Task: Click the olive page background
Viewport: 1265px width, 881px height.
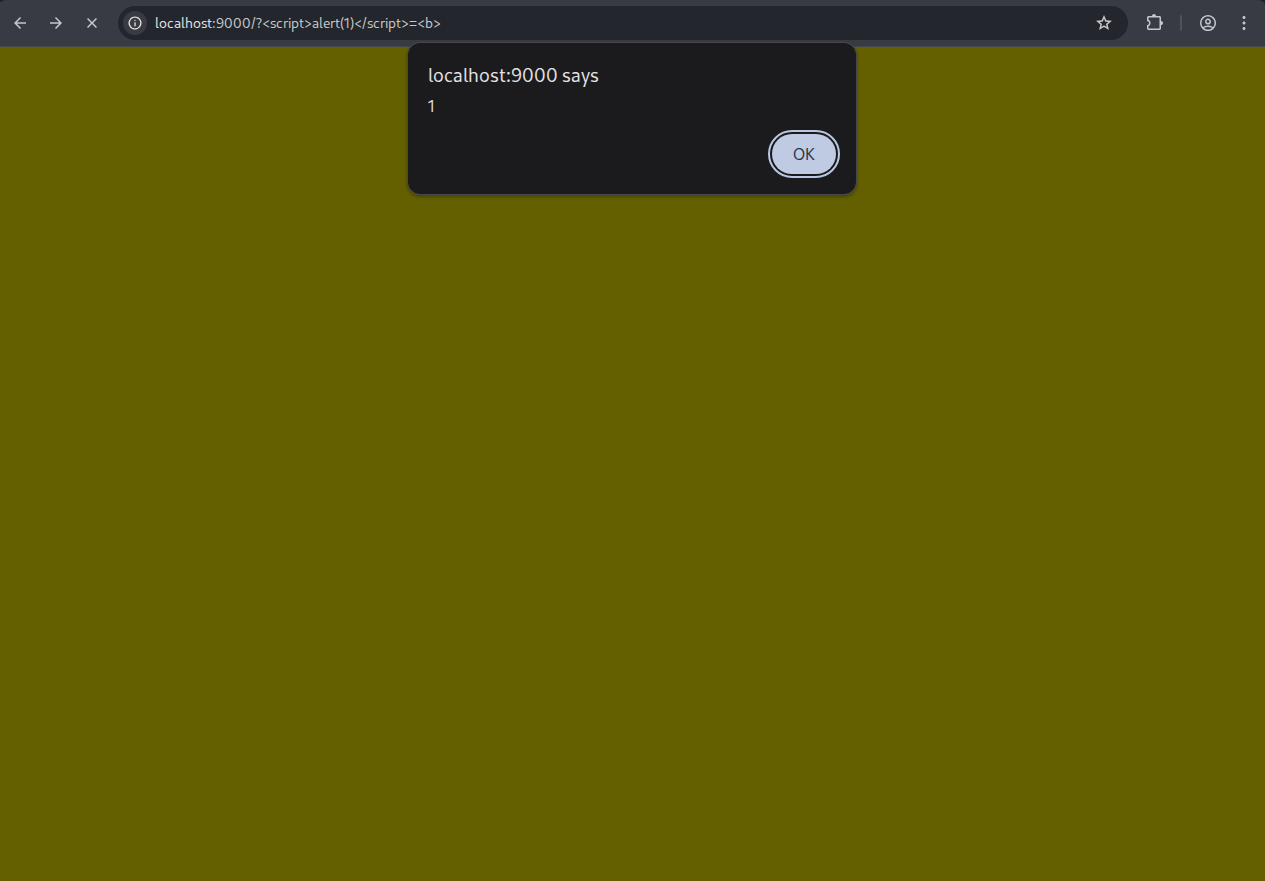Action: pos(200,500)
